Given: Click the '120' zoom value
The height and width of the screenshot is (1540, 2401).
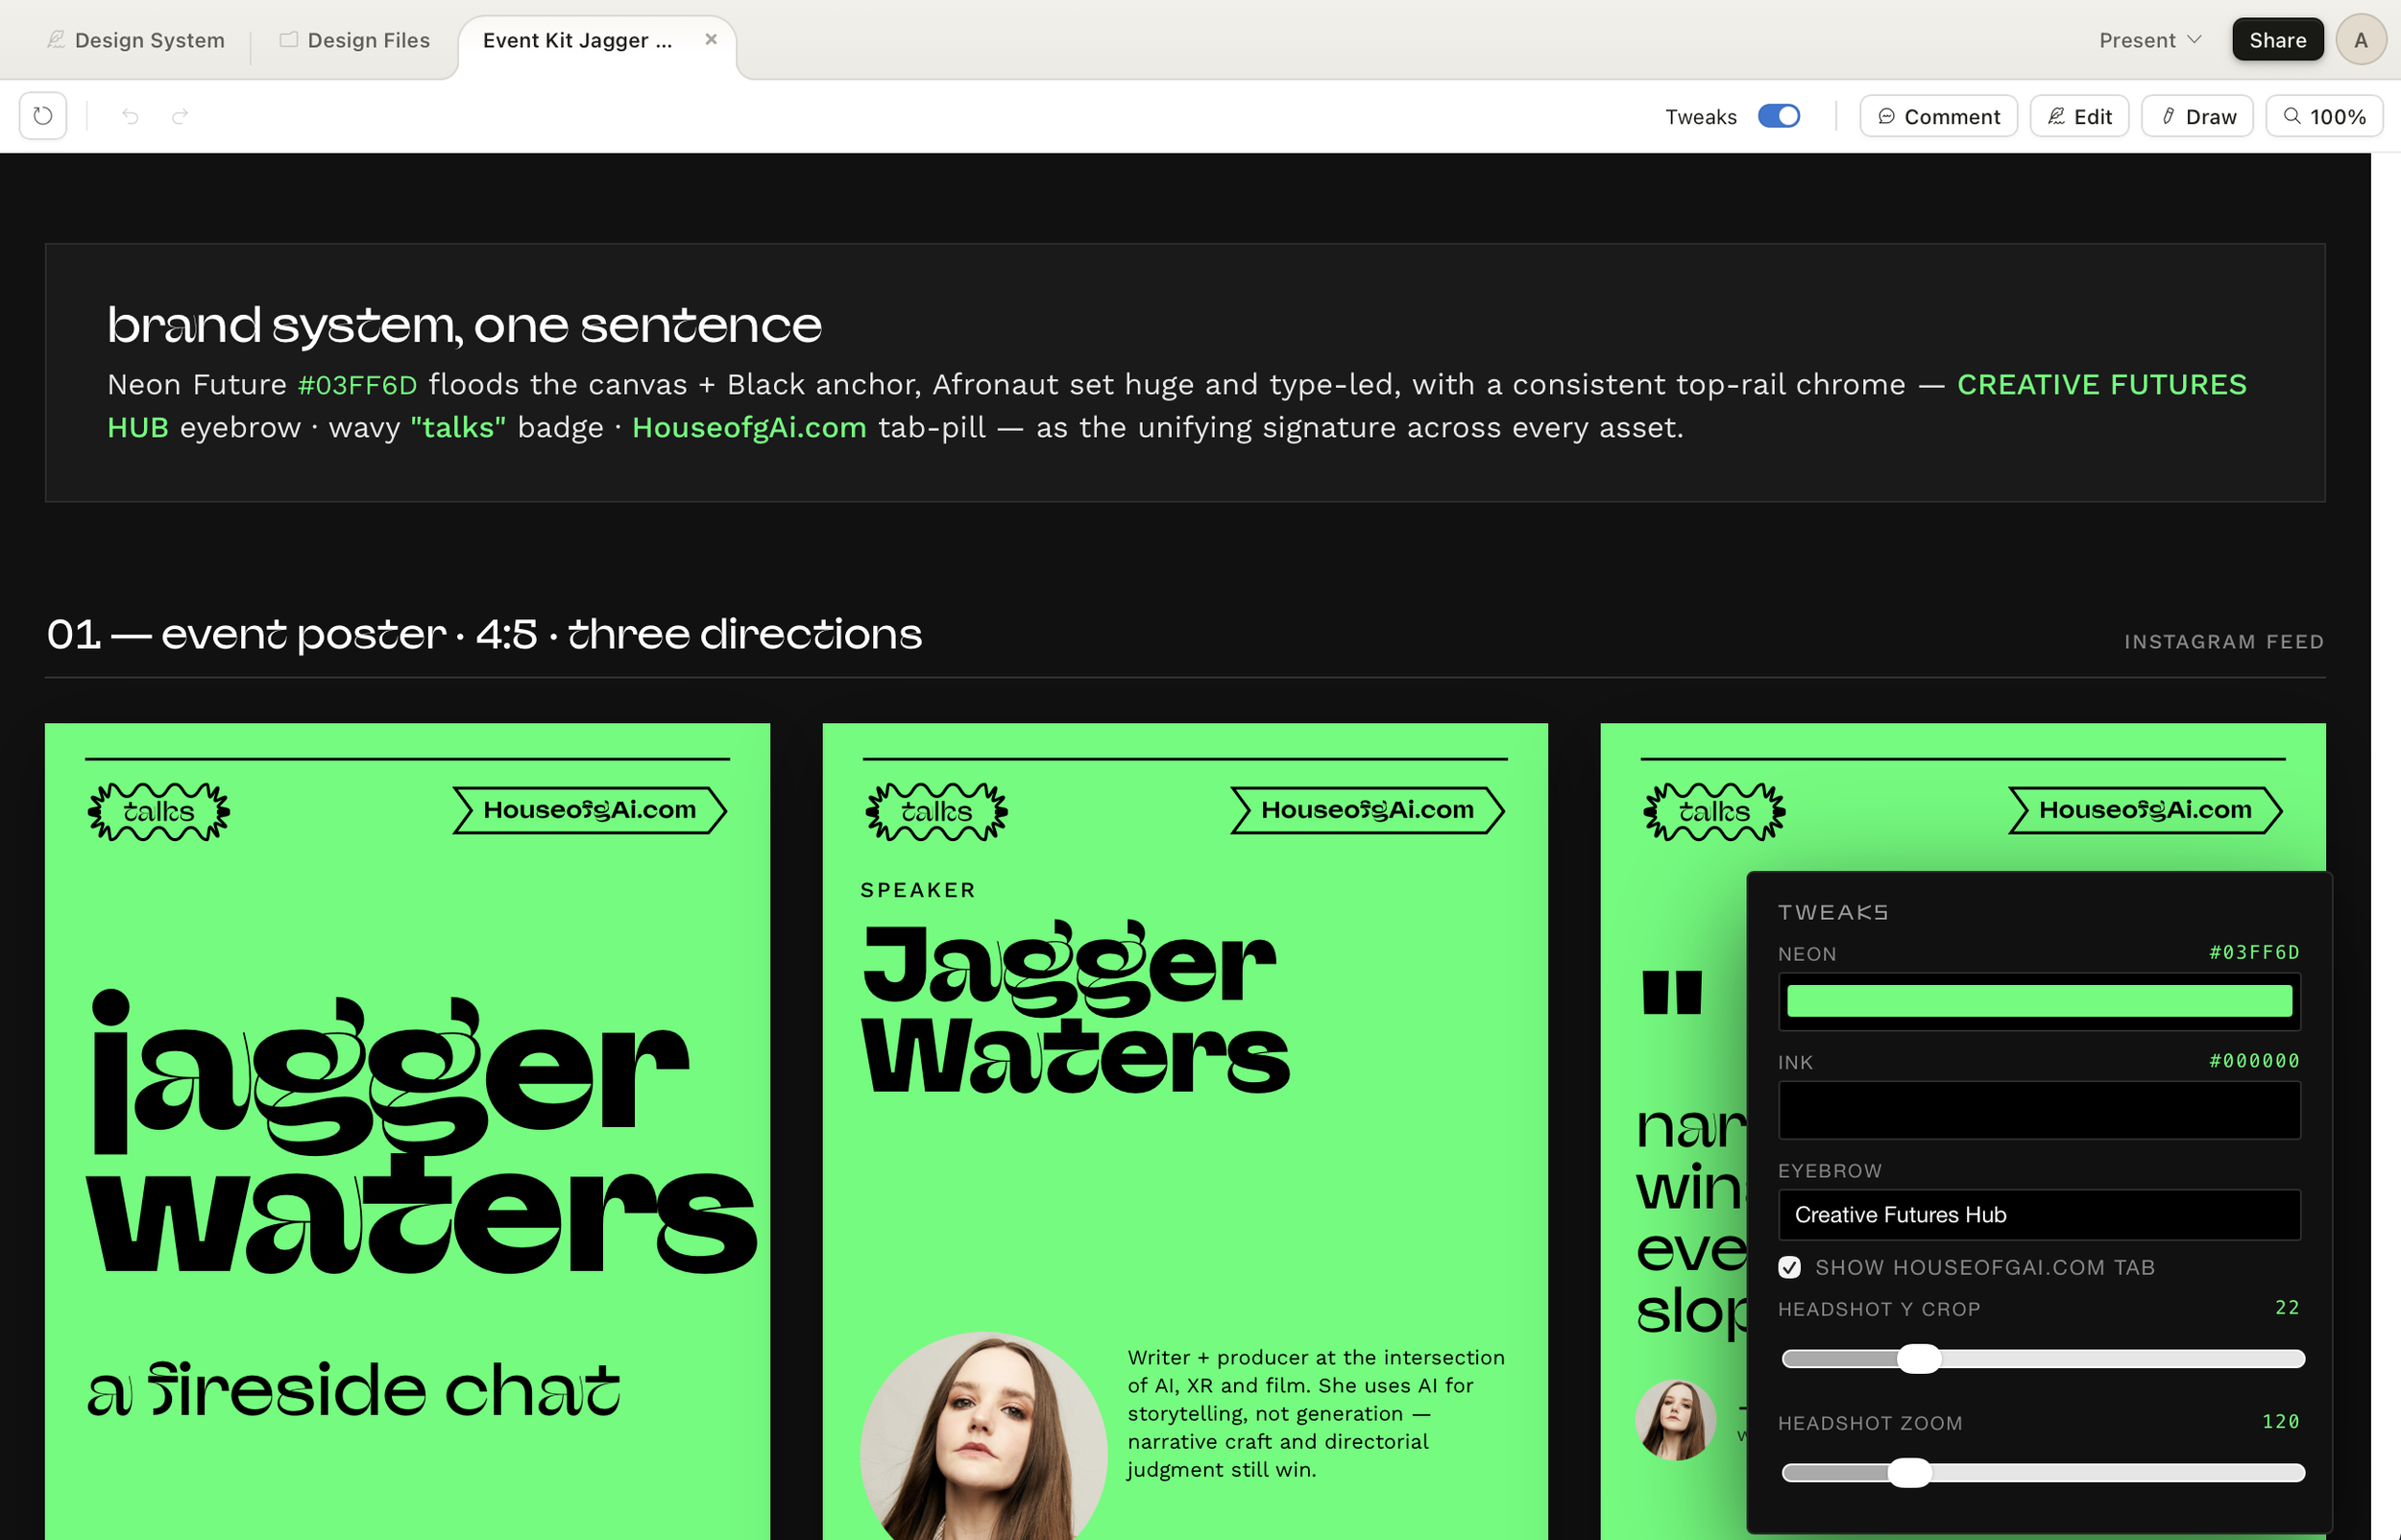Looking at the screenshot, I should pyautogui.click(x=2281, y=1421).
